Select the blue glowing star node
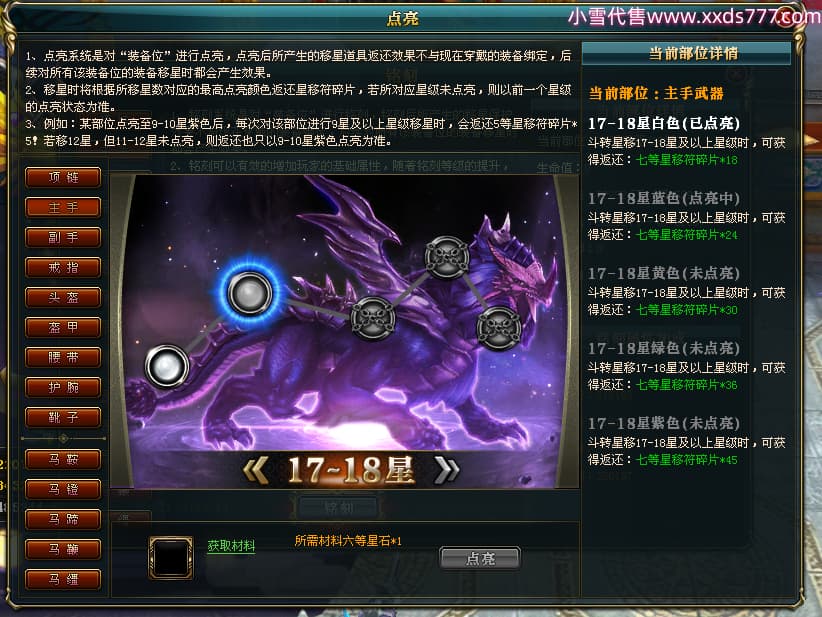822x617 pixels. pos(250,293)
